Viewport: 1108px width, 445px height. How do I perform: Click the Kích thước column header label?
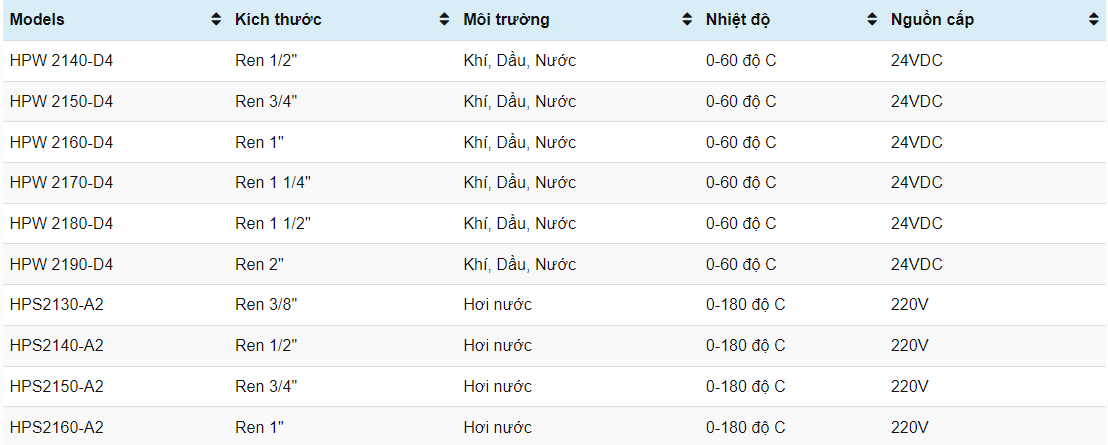[278, 20]
